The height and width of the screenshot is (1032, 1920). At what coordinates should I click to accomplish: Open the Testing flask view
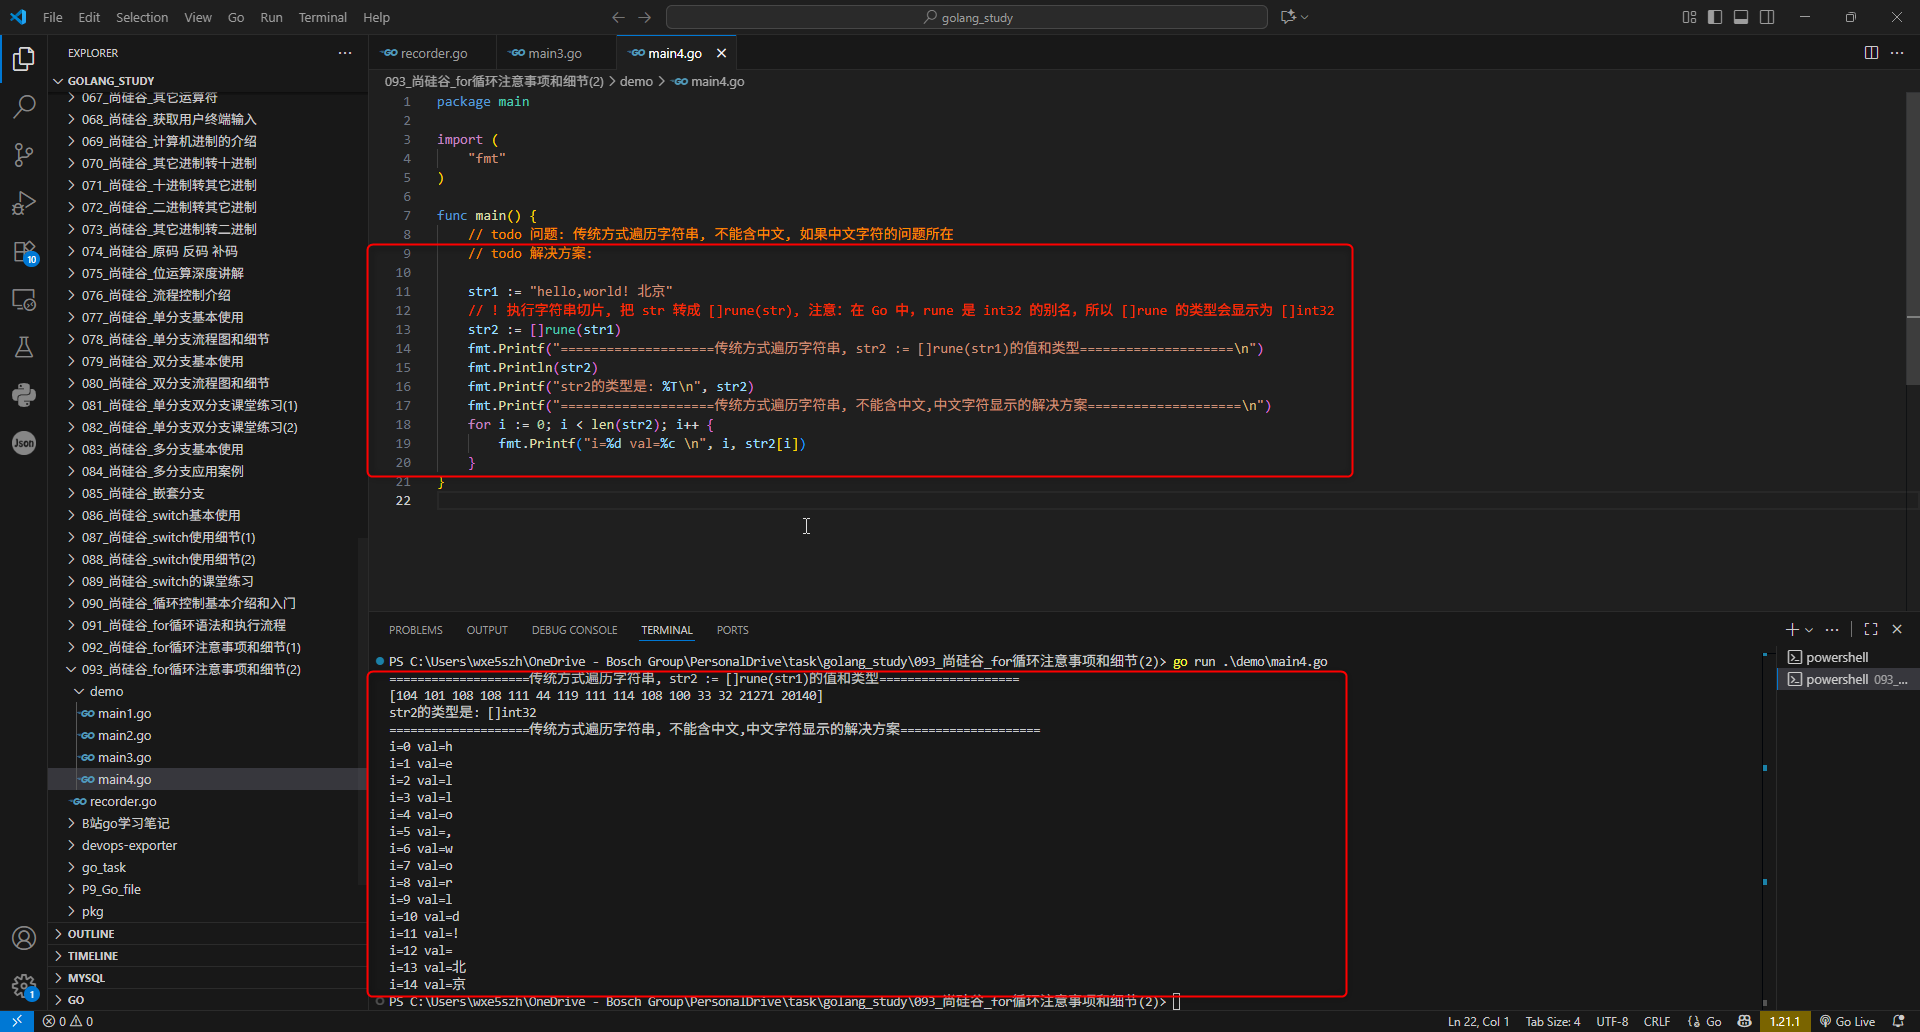24,347
